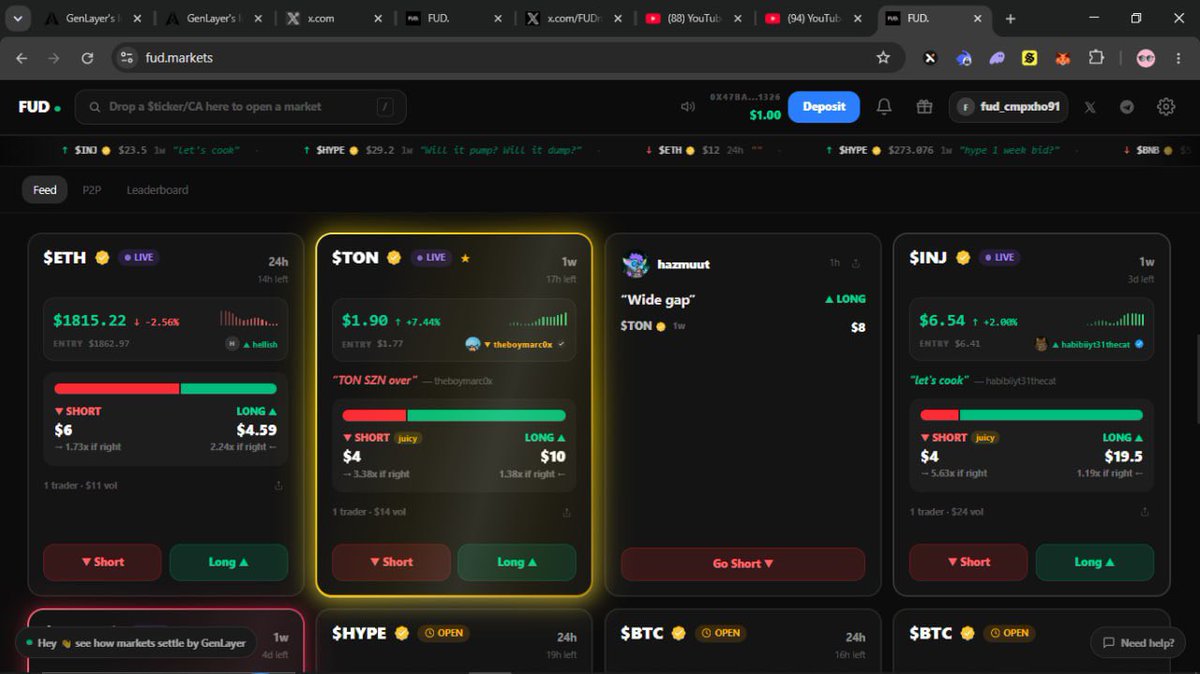Share the $INJ market card
1200x674 pixels.
(x=1145, y=512)
